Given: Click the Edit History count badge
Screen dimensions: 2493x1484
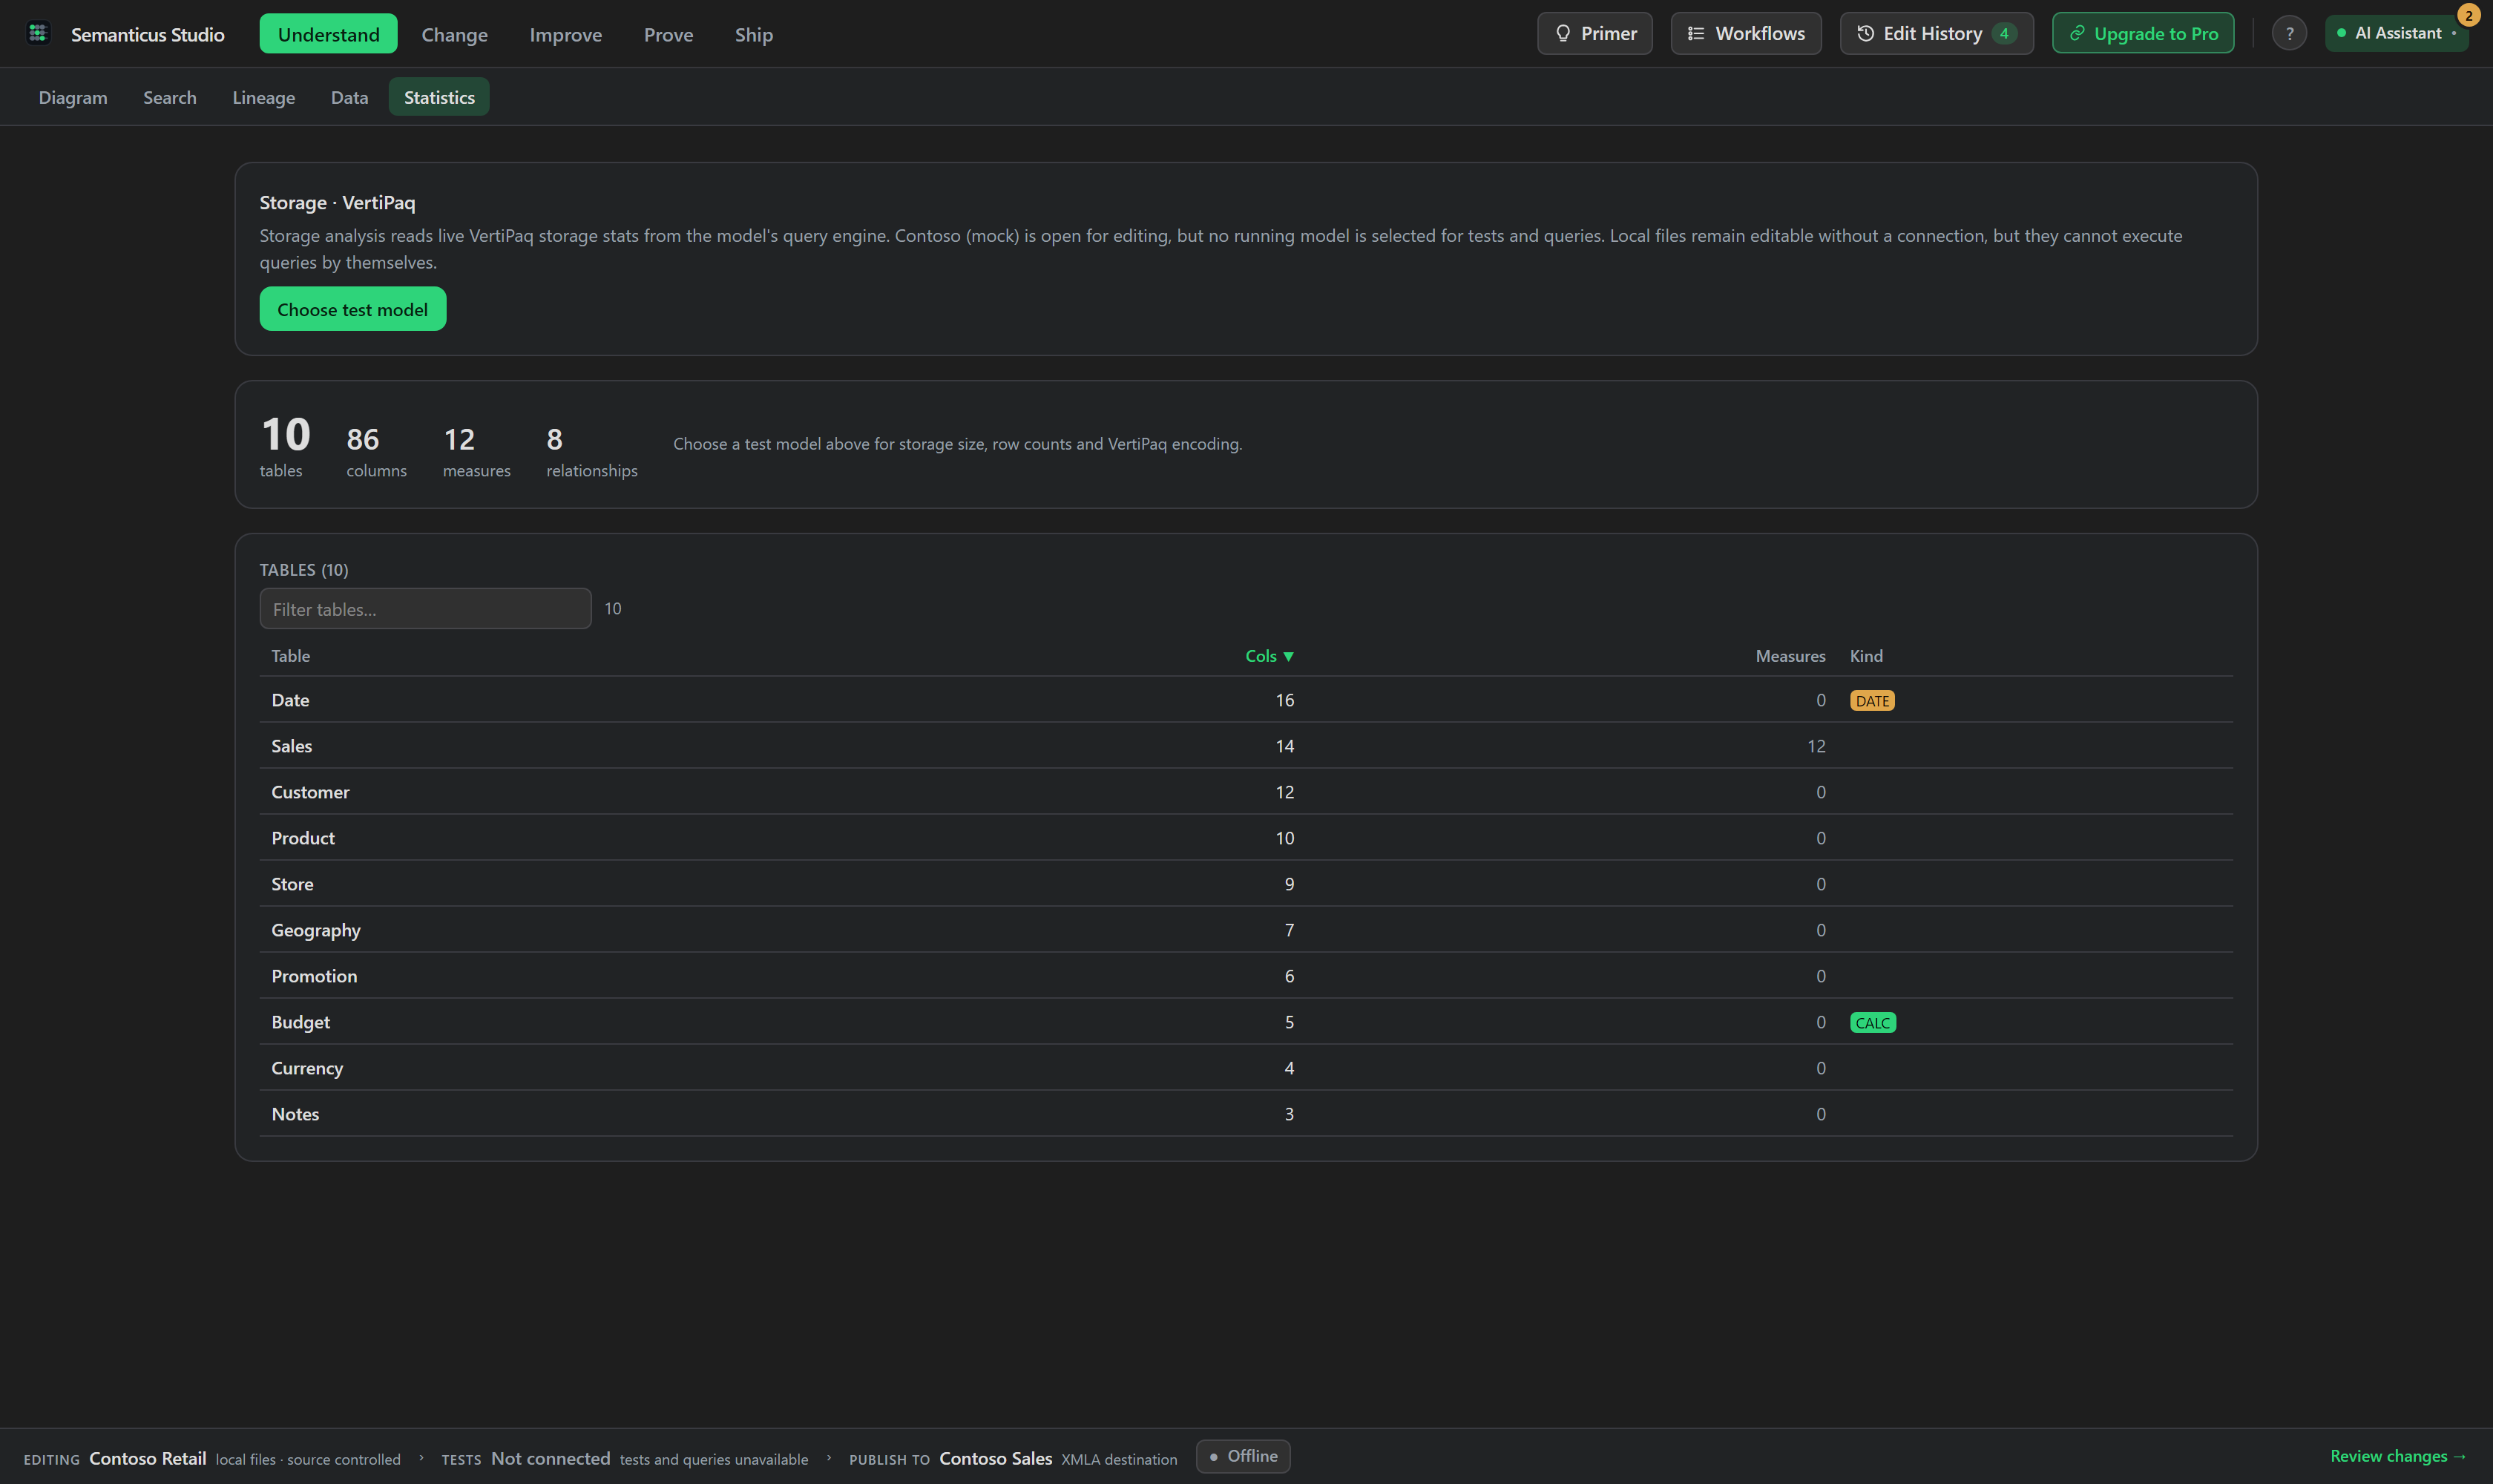Looking at the screenshot, I should [2003, 33].
